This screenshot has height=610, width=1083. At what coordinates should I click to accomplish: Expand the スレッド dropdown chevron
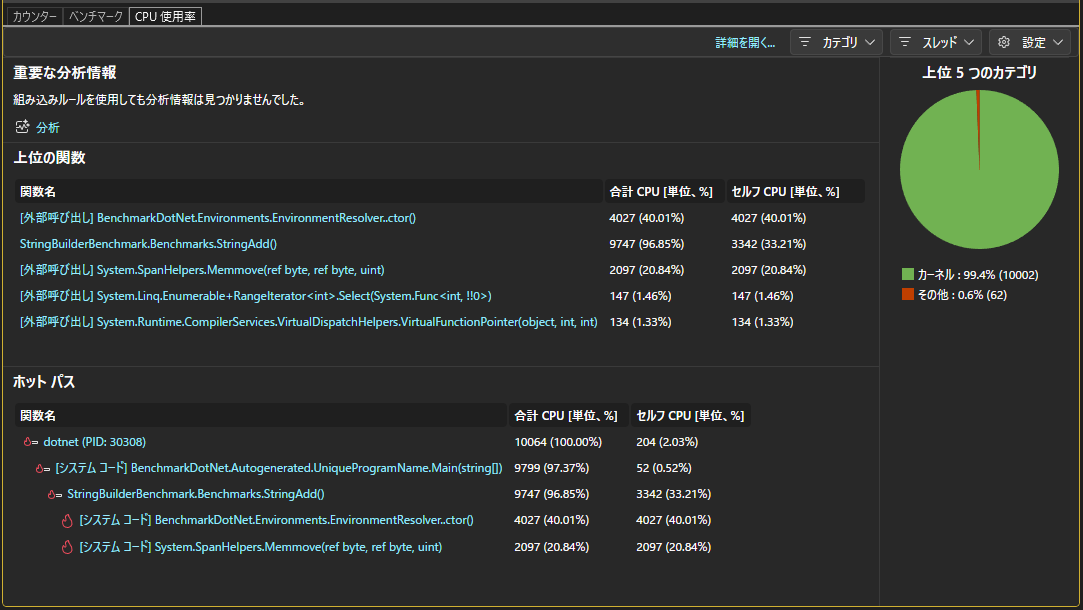pyautogui.click(x=969, y=42)
